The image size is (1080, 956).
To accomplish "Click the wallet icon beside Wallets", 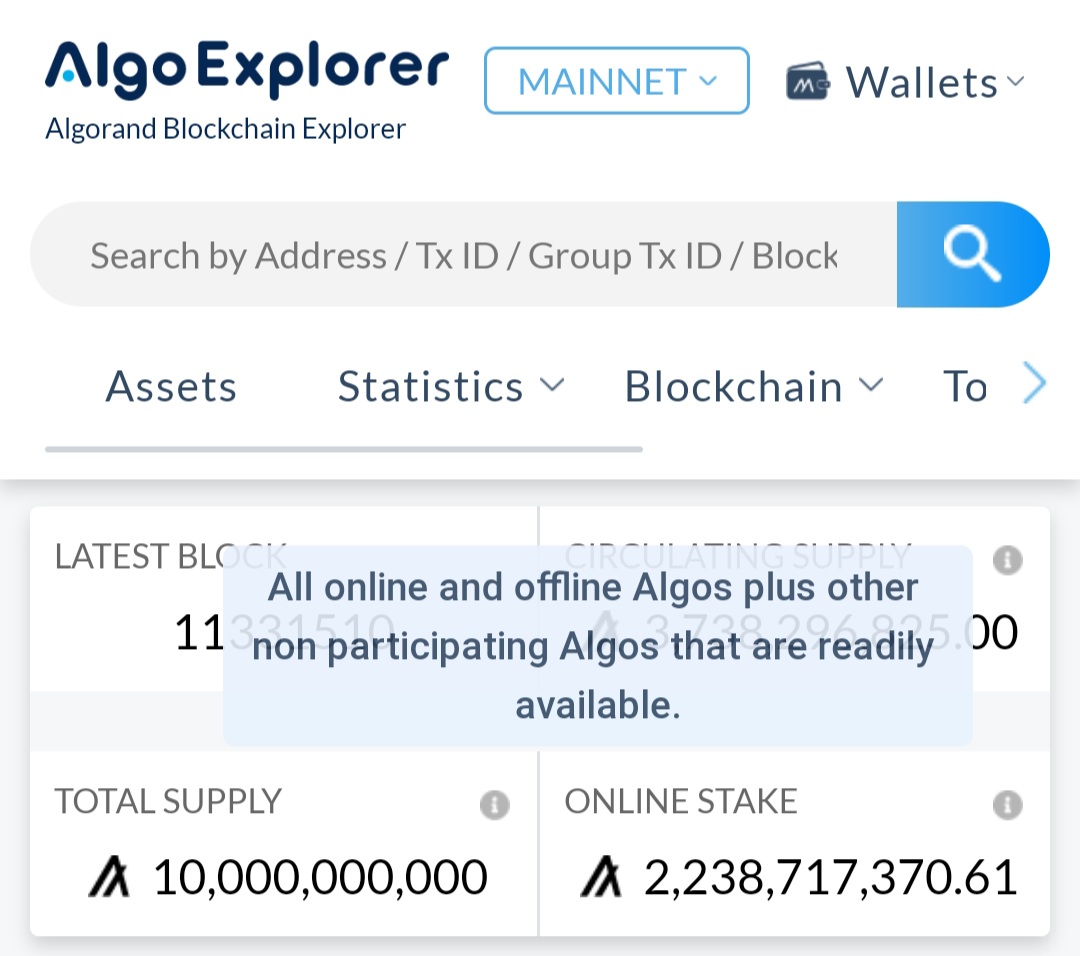I will point(808,81).
